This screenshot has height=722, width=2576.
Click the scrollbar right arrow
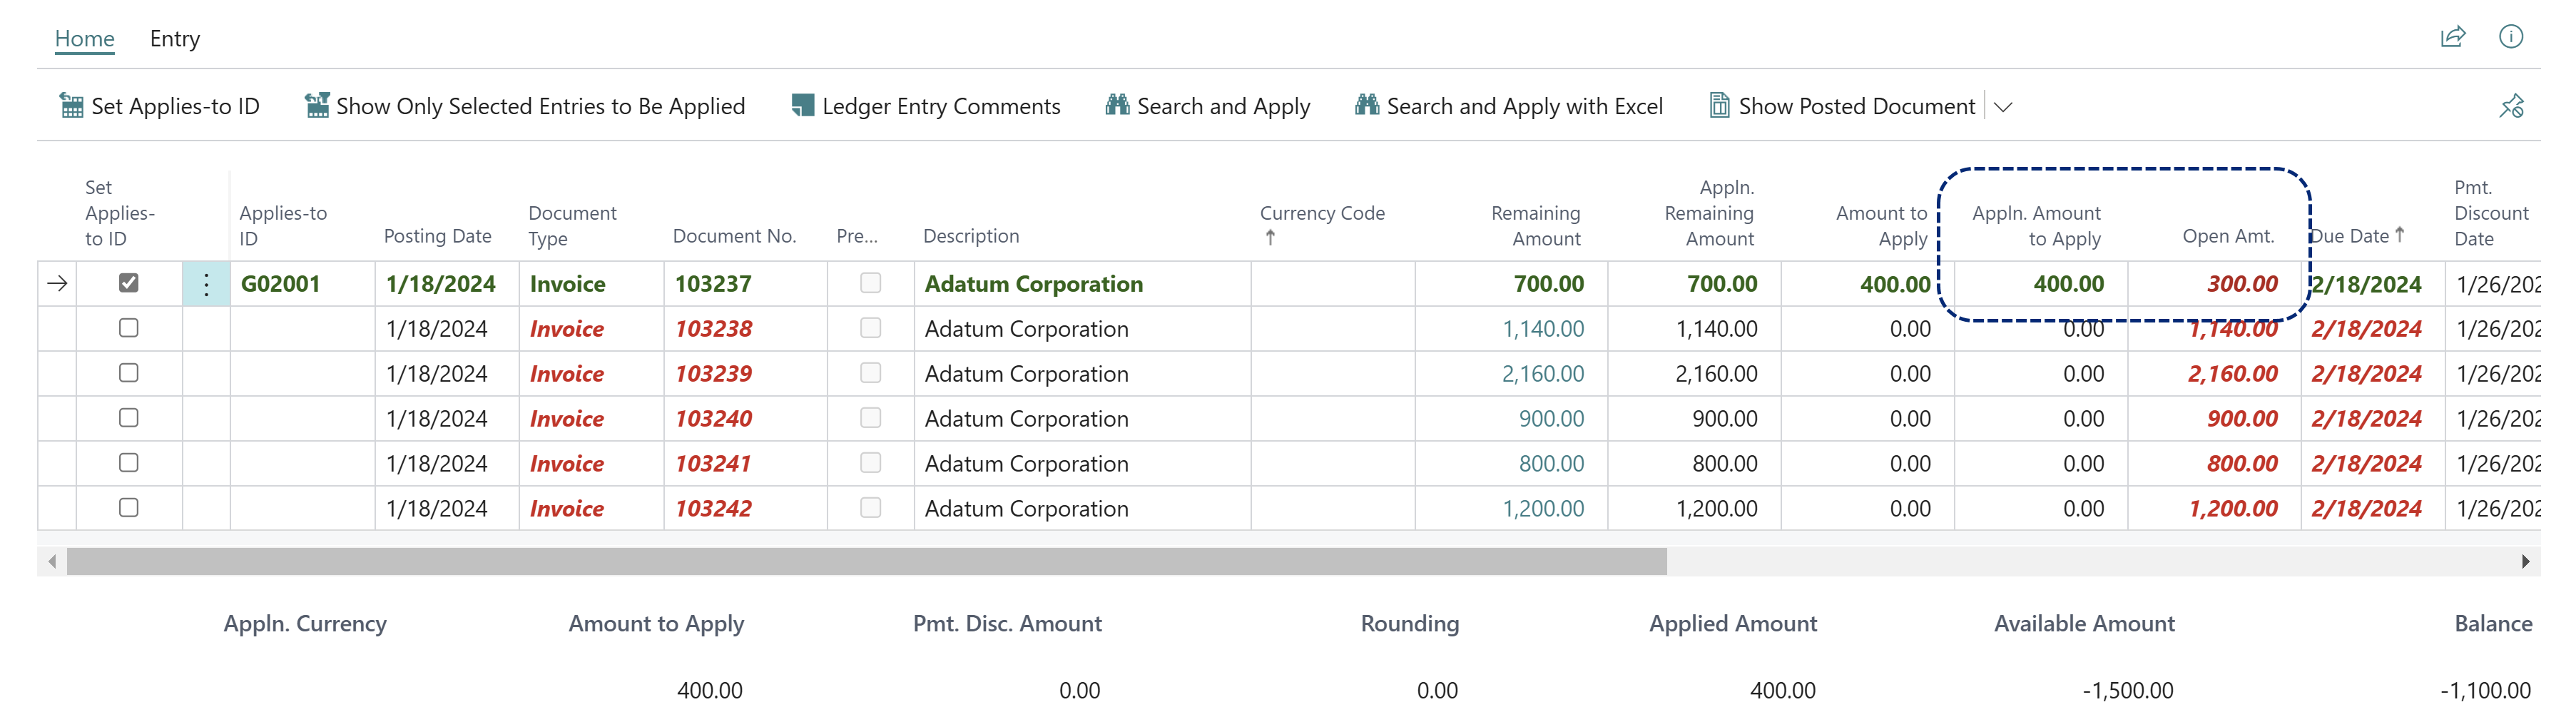[x=2525, y=562]
